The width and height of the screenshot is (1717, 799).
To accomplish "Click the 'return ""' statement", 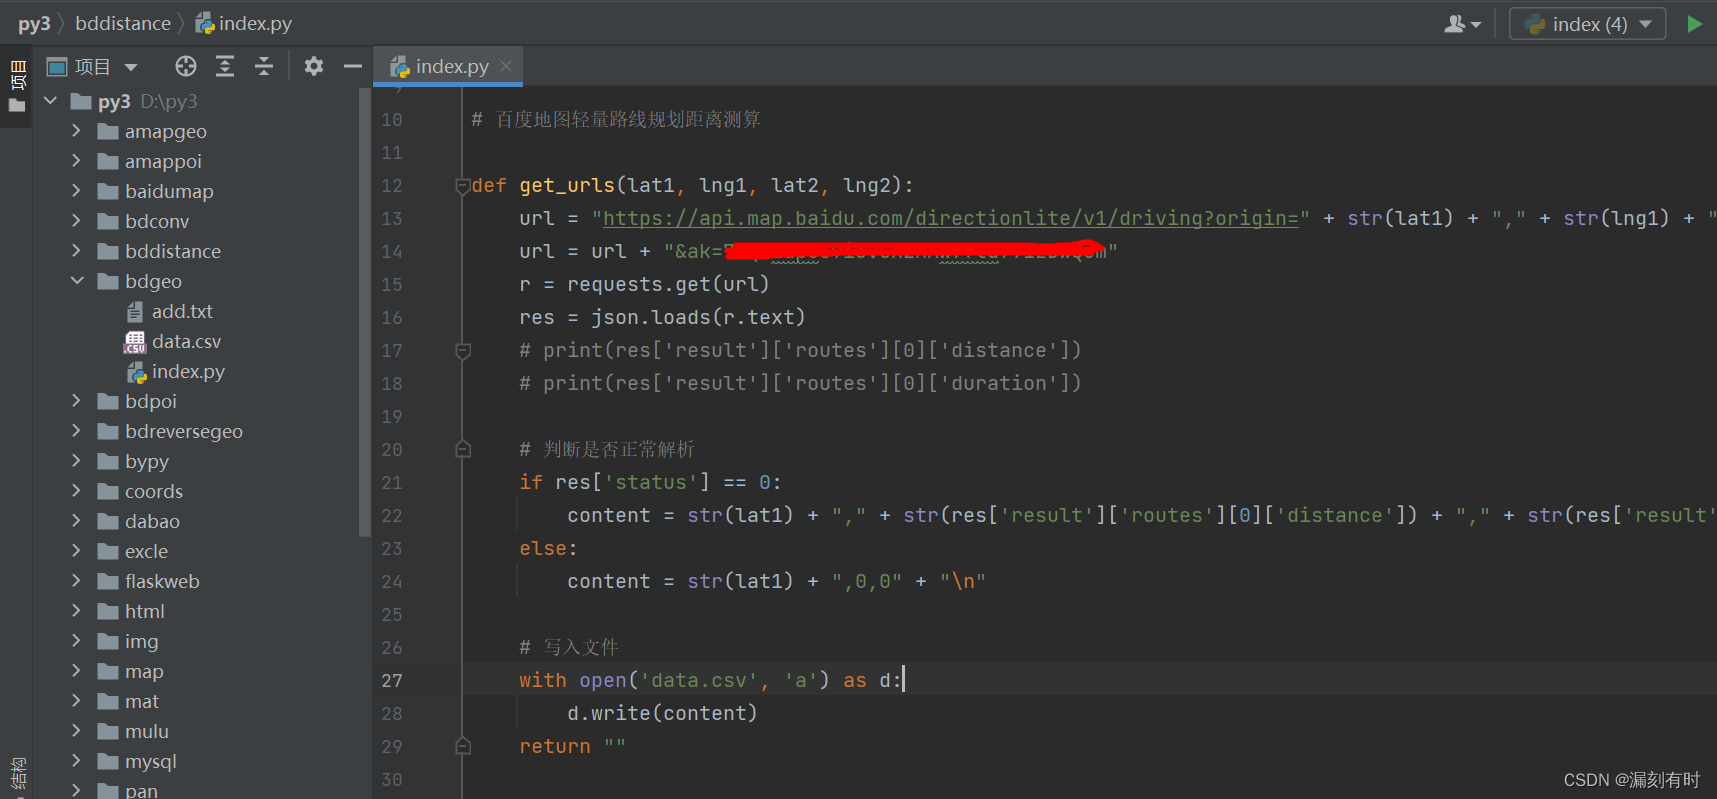I will pyautogui.click(x=572, y=746).
